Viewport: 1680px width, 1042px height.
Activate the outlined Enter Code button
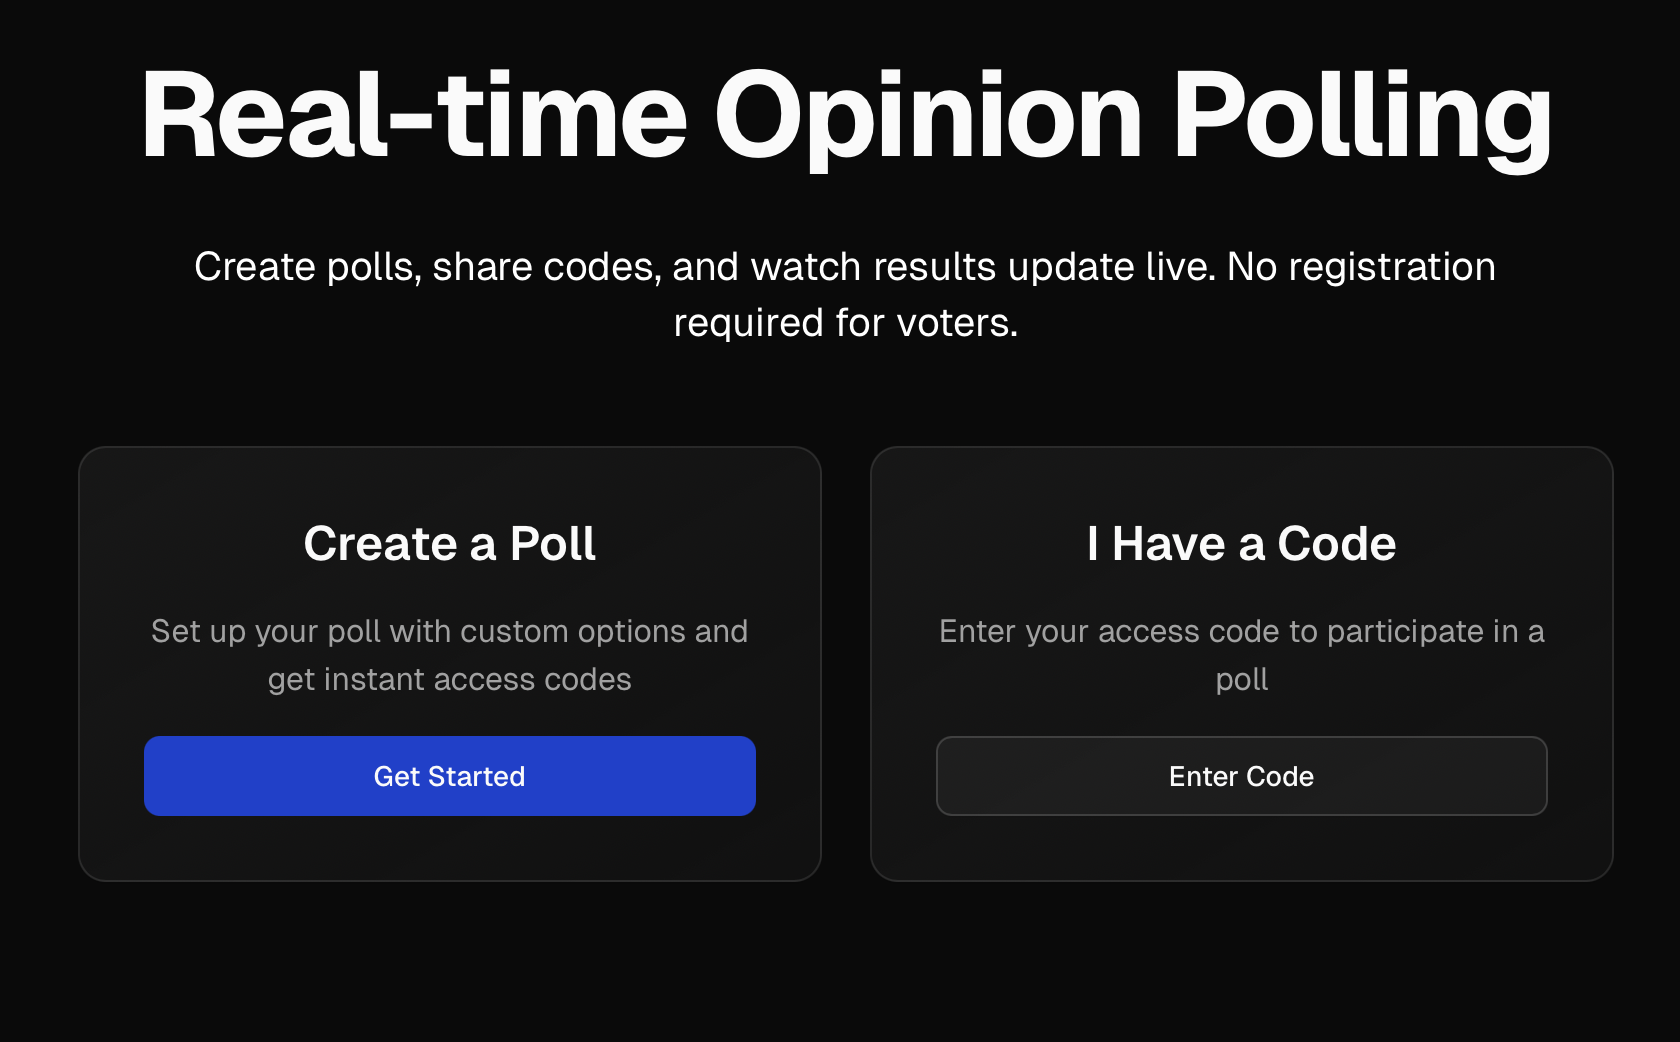pyautogui.click(x=1241, y=775)
